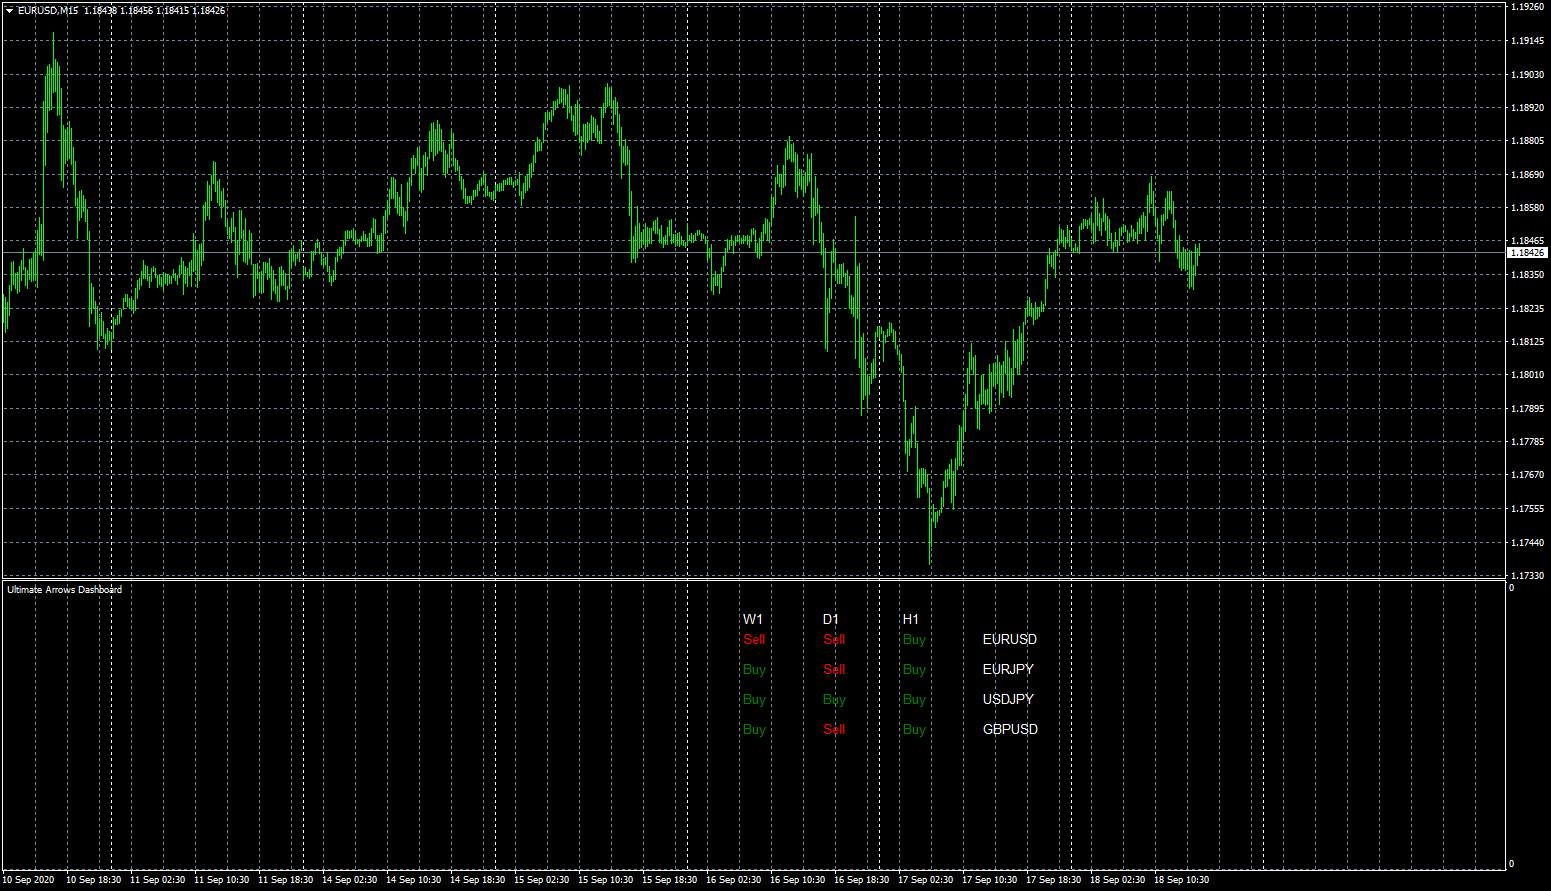Select the Ultimate Arrows Dashboard indicator label
Image resolution: width=1551 pixels, height=891 pixels.
click(65, 590)
